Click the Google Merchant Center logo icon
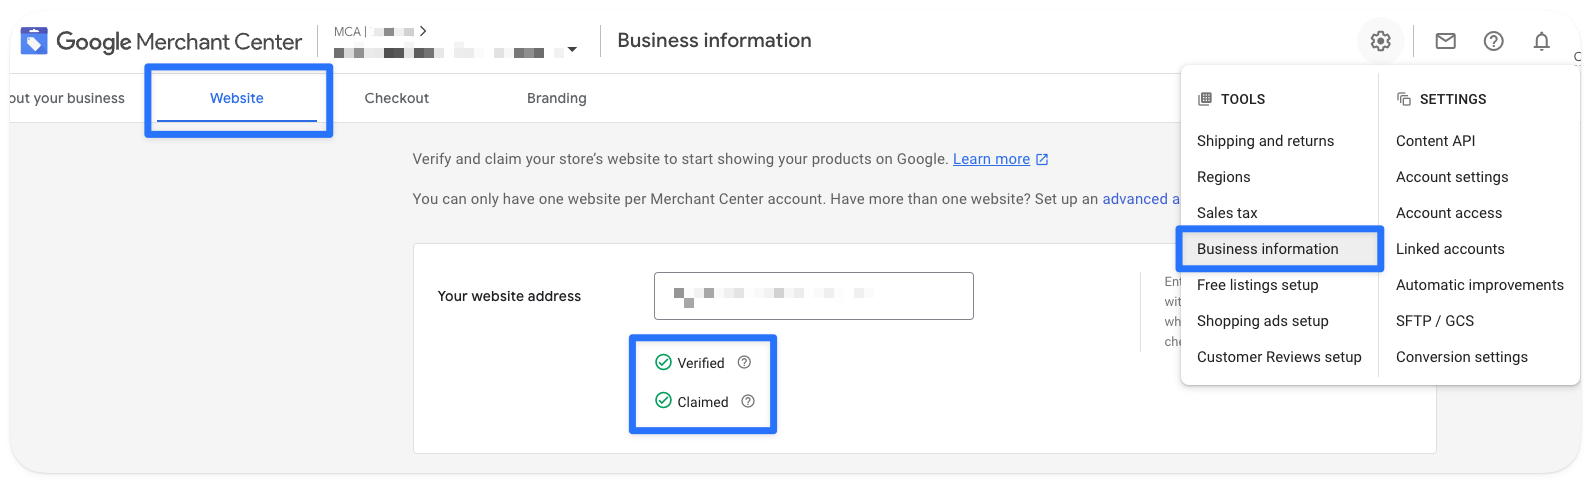Image resolution: width=1591 pixels, height=483 pixels. pyautogui.click(x=34, y=41)
